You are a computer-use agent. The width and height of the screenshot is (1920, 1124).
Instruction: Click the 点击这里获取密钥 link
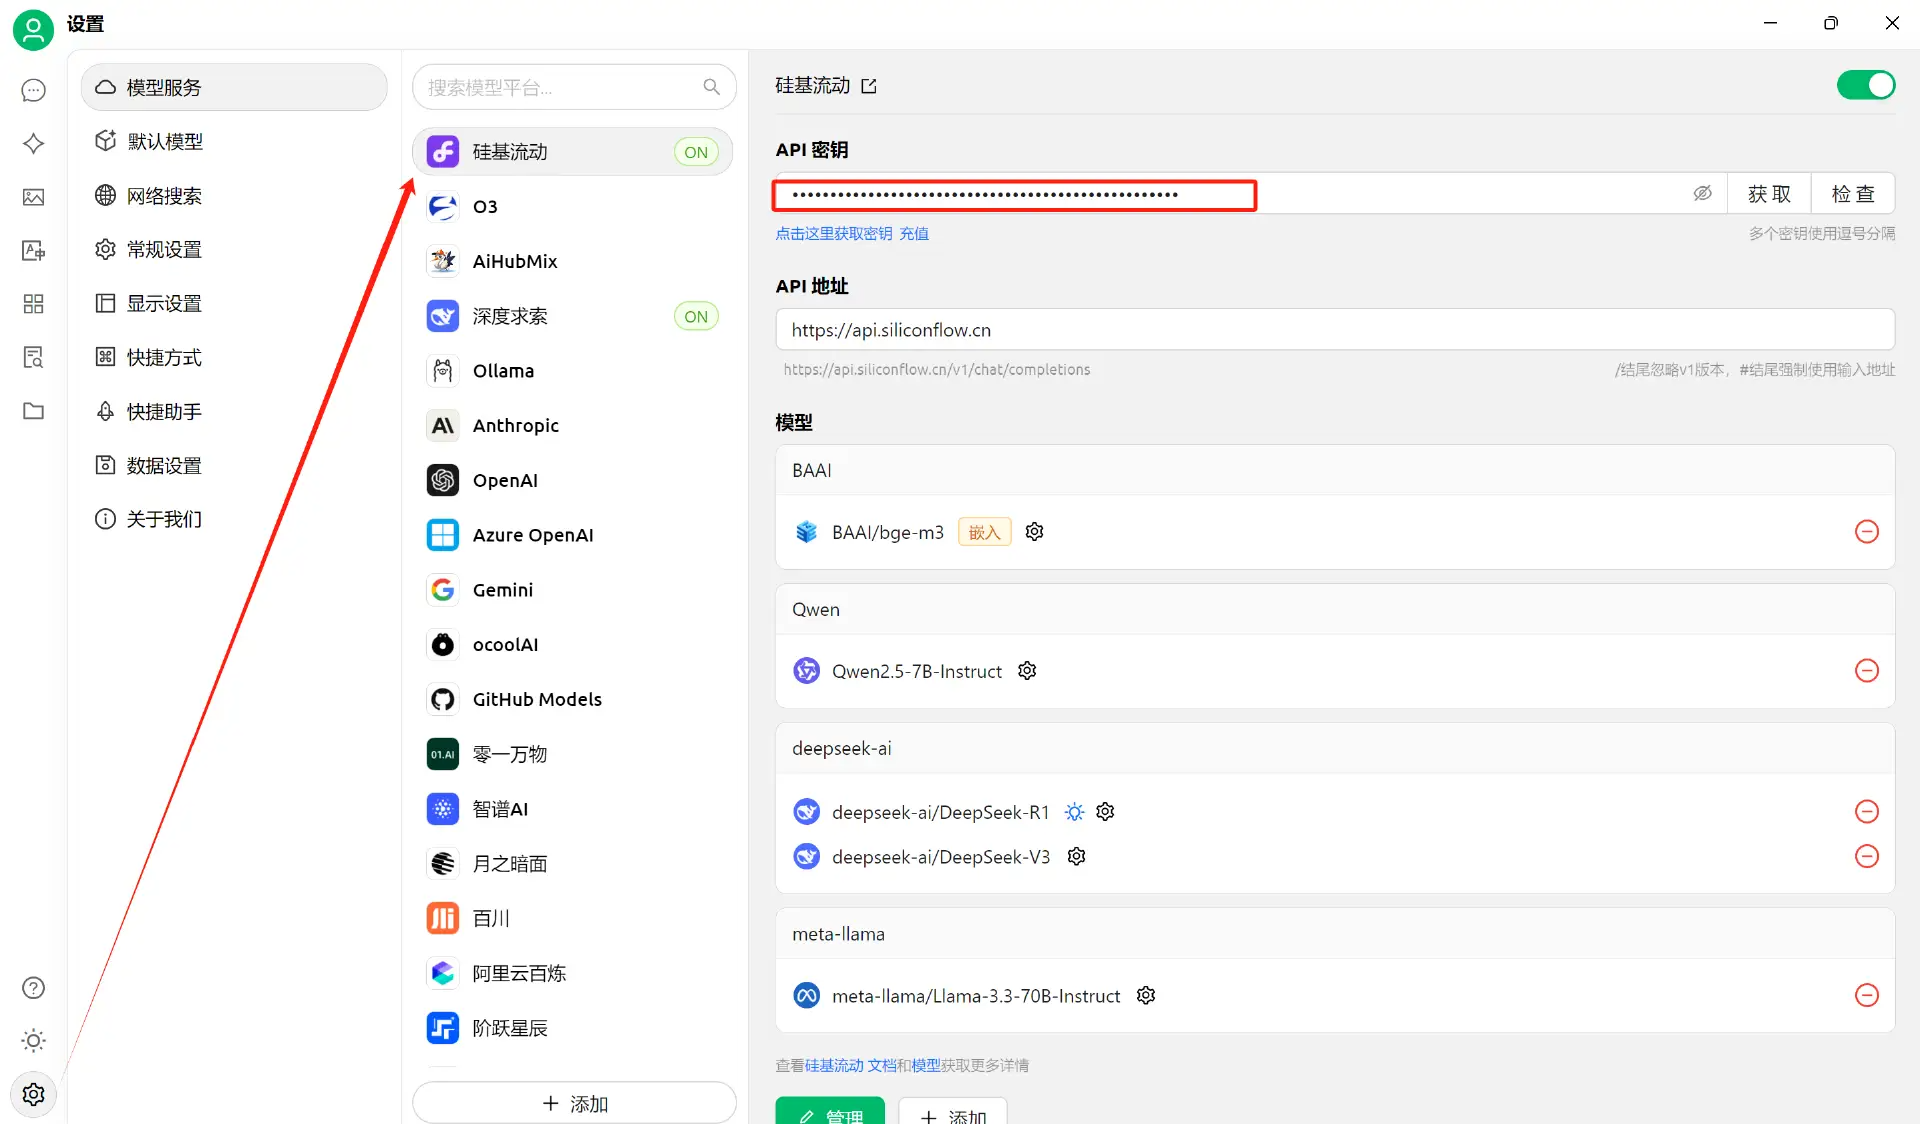point(834,234)
